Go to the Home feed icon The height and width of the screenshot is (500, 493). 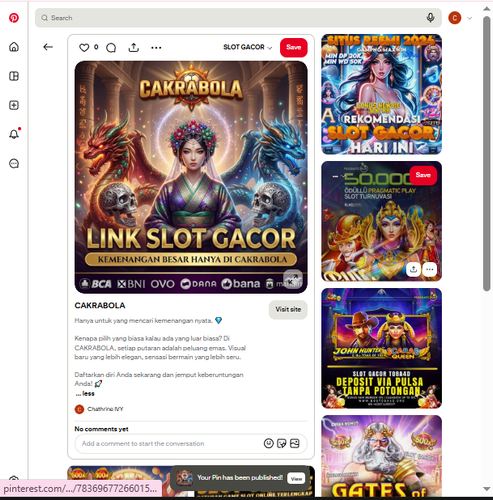pyautogui.click(x=14, y=47)
